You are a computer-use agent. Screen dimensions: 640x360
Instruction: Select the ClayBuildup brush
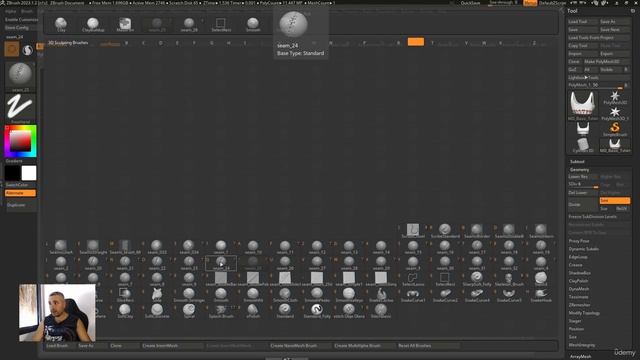(x=93, y=24)
